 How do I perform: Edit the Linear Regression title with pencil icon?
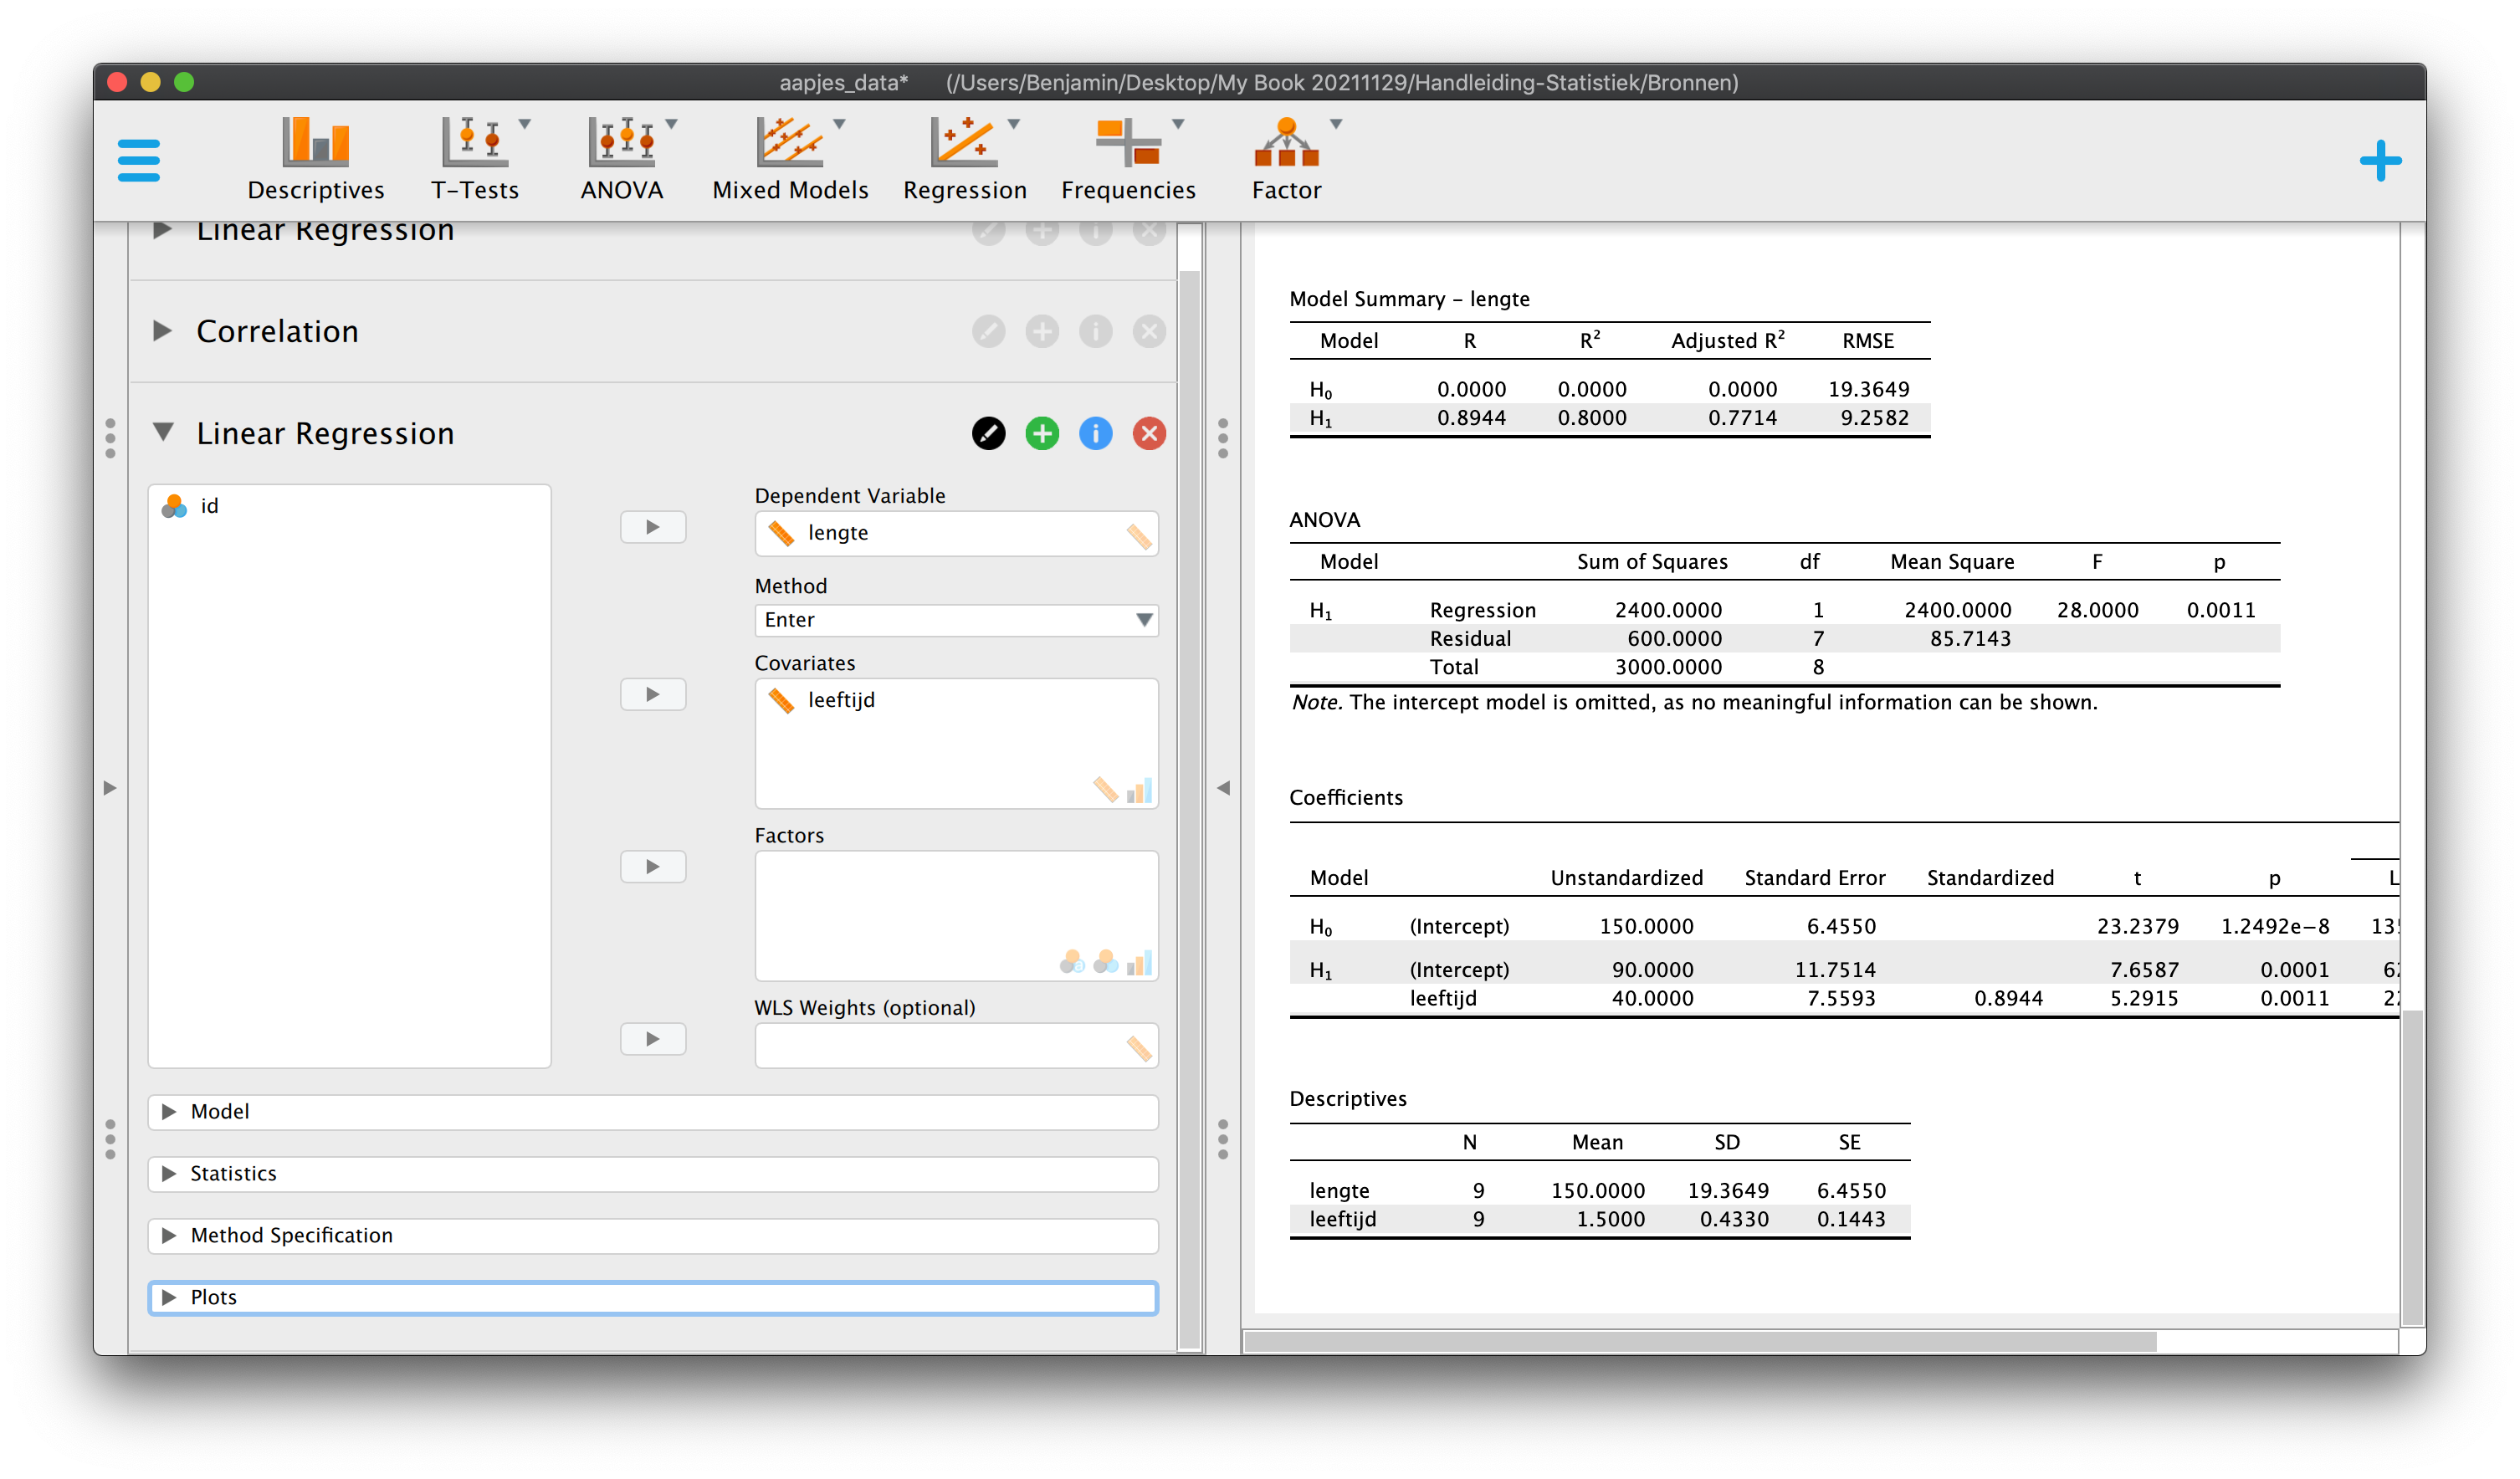pos(989,433)
